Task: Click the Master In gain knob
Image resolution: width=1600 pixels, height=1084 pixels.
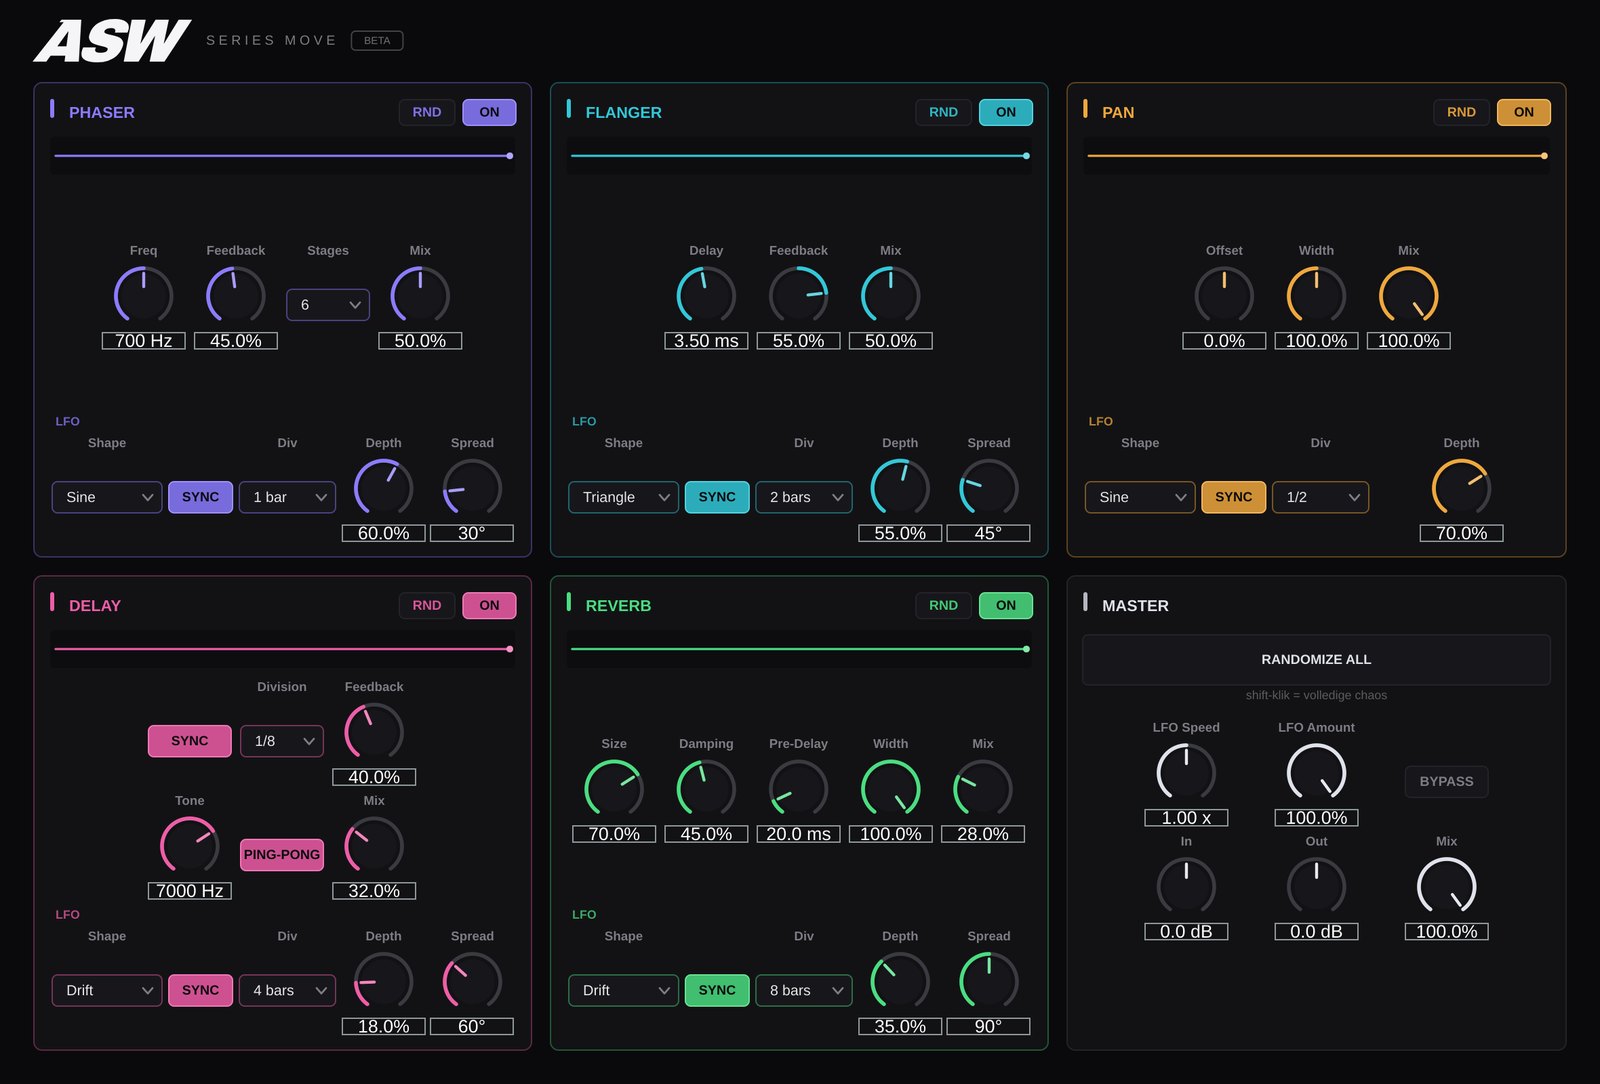Action: click(1186, 886)
